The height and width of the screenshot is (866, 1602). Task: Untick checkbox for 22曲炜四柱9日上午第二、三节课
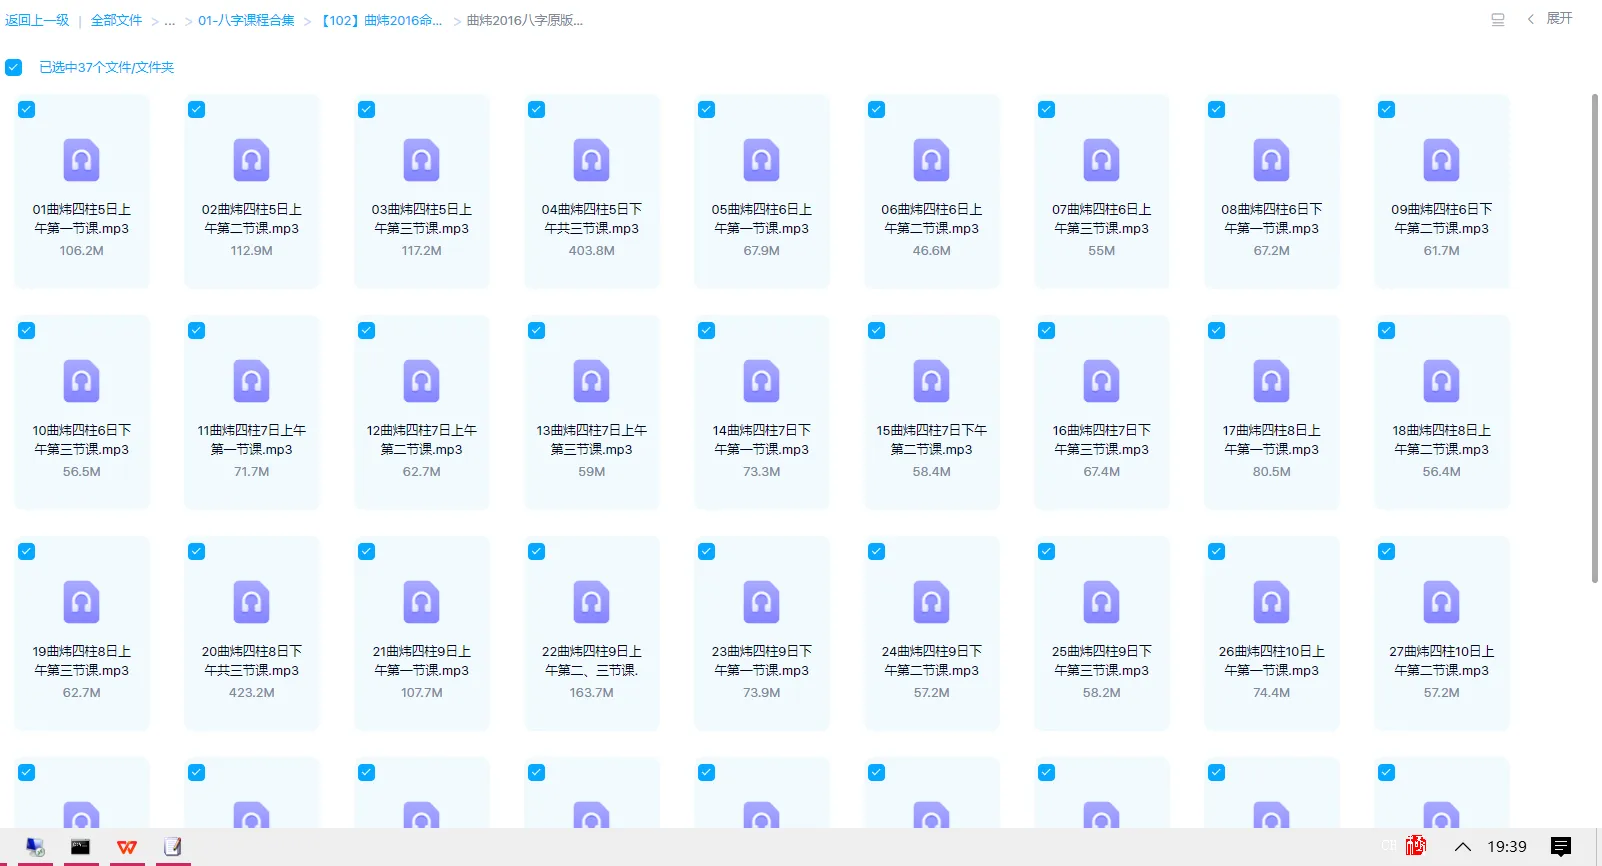click(537, 552)
